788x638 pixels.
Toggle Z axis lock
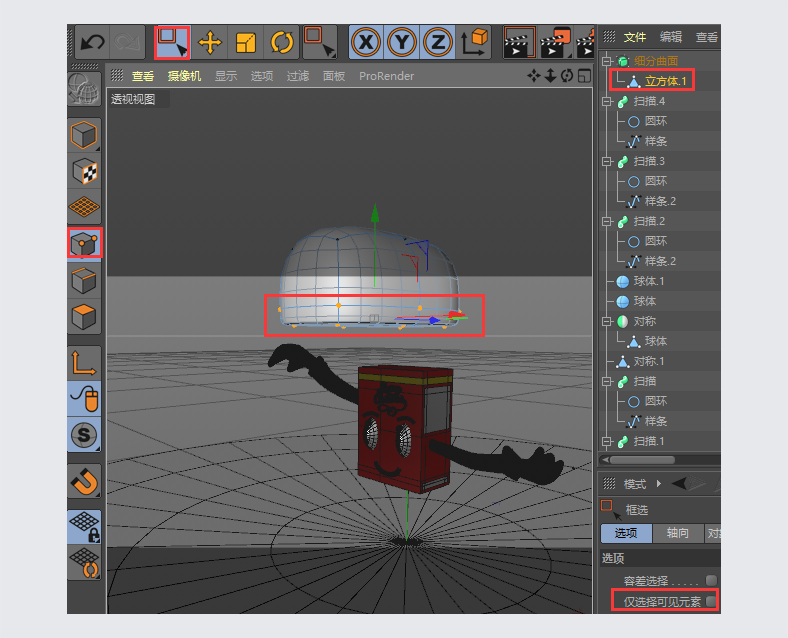pyautogui.click(x=438, y=43)
